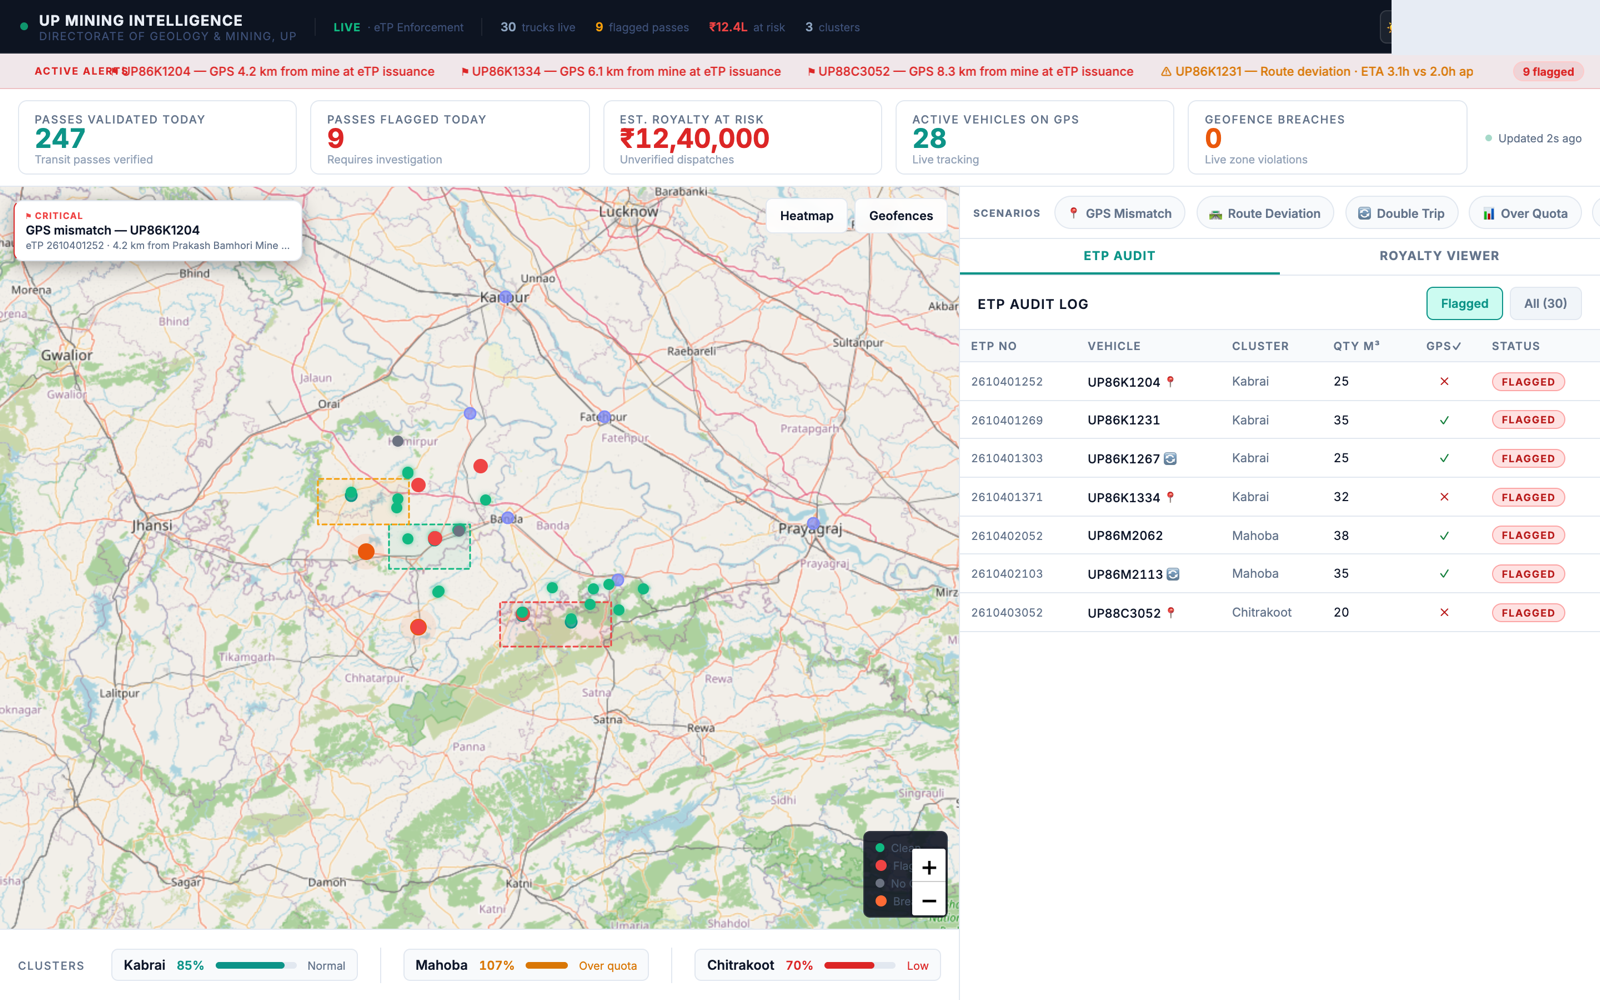
Task: Click the Chitrakoot cluster cell for UP88C3052
Action: 1261,613
